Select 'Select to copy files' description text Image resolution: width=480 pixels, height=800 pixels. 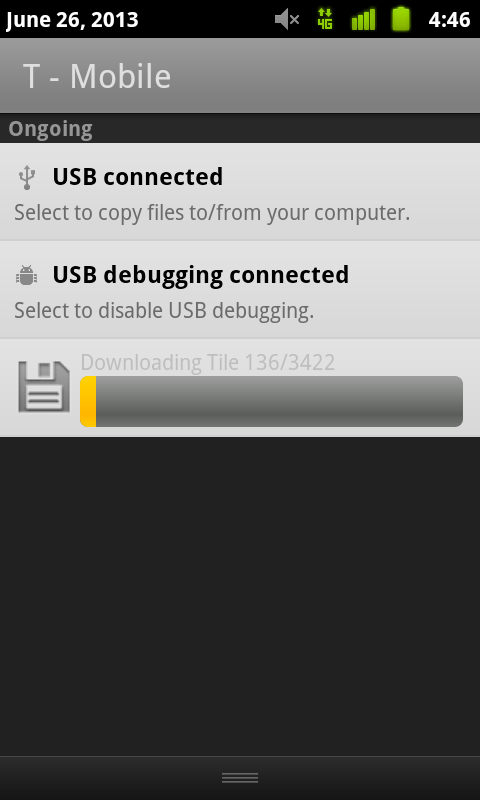click(212, 213)
